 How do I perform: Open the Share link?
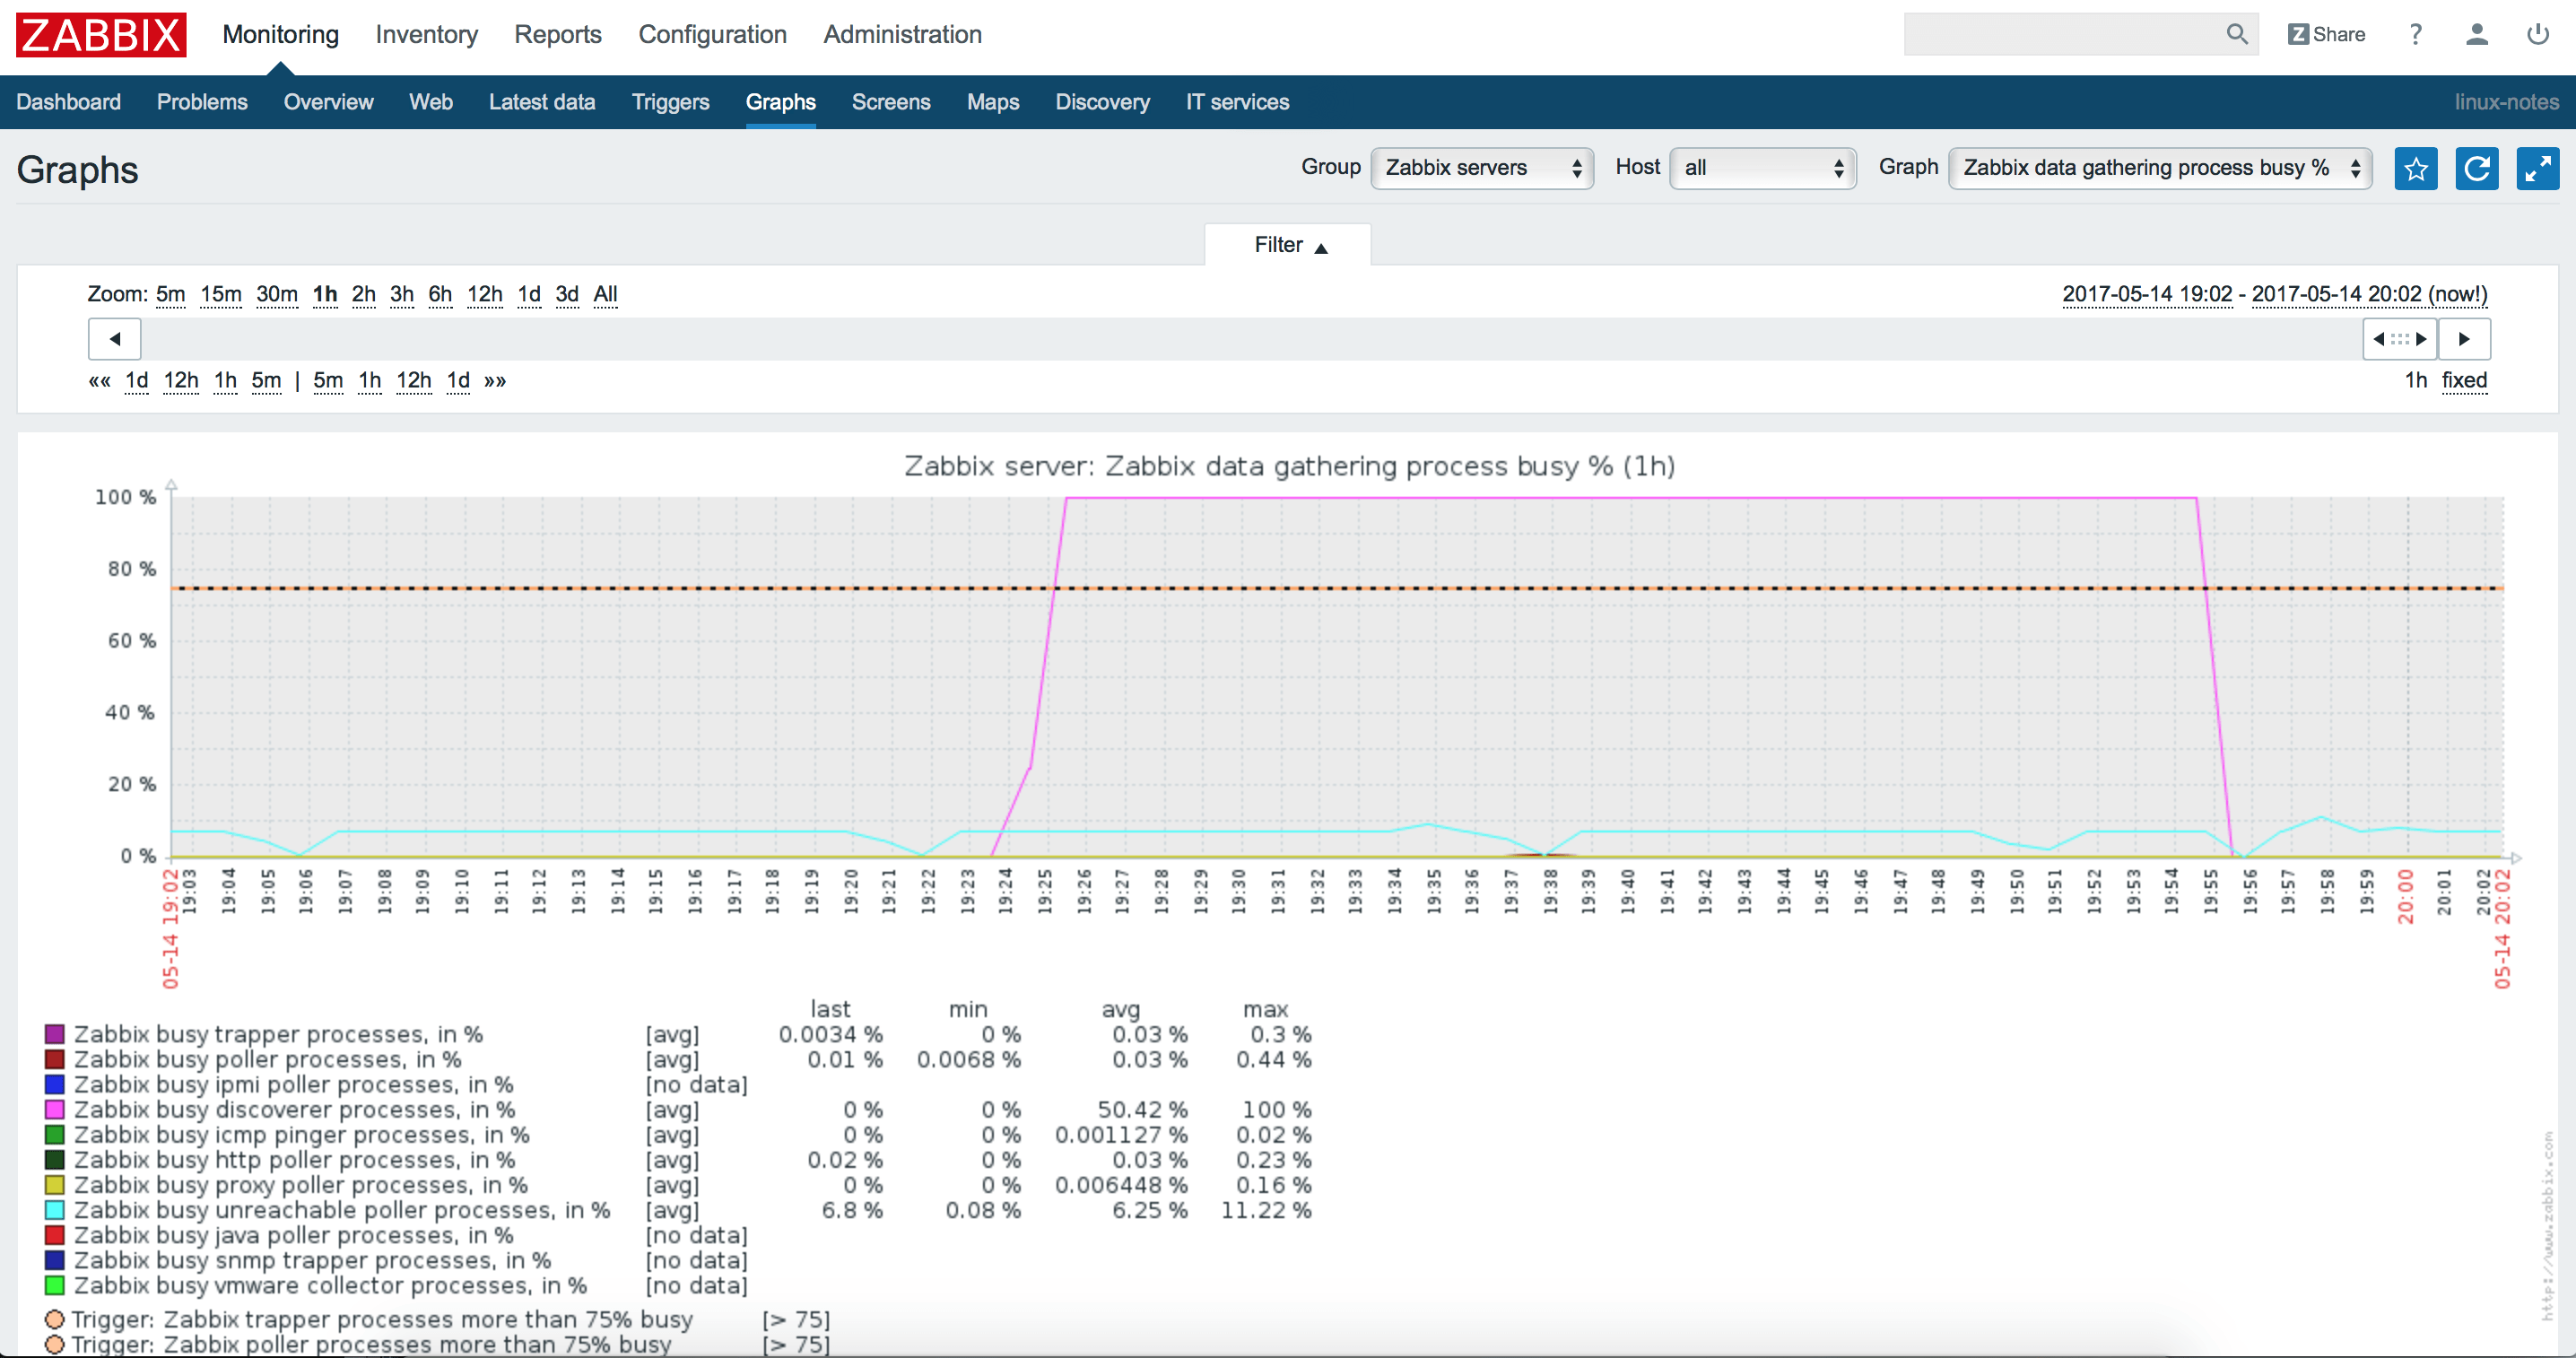(2326, 34)
